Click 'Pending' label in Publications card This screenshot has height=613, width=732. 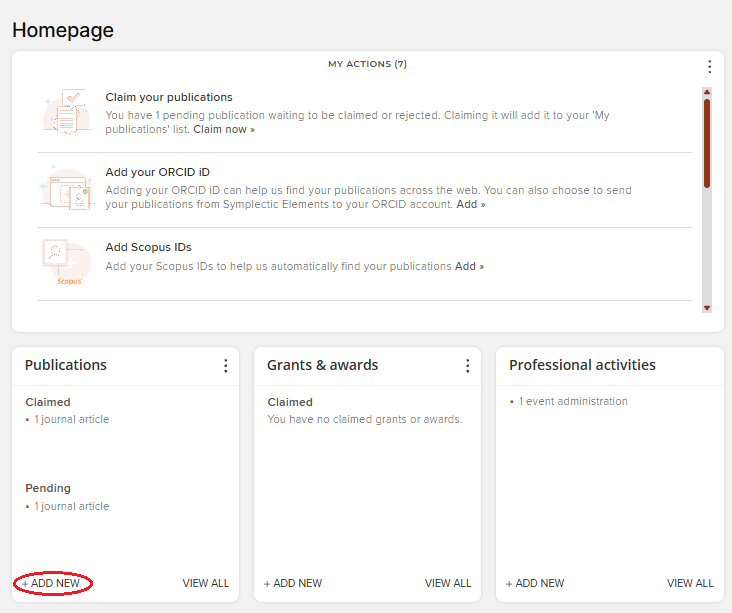(x=48, y=488)
